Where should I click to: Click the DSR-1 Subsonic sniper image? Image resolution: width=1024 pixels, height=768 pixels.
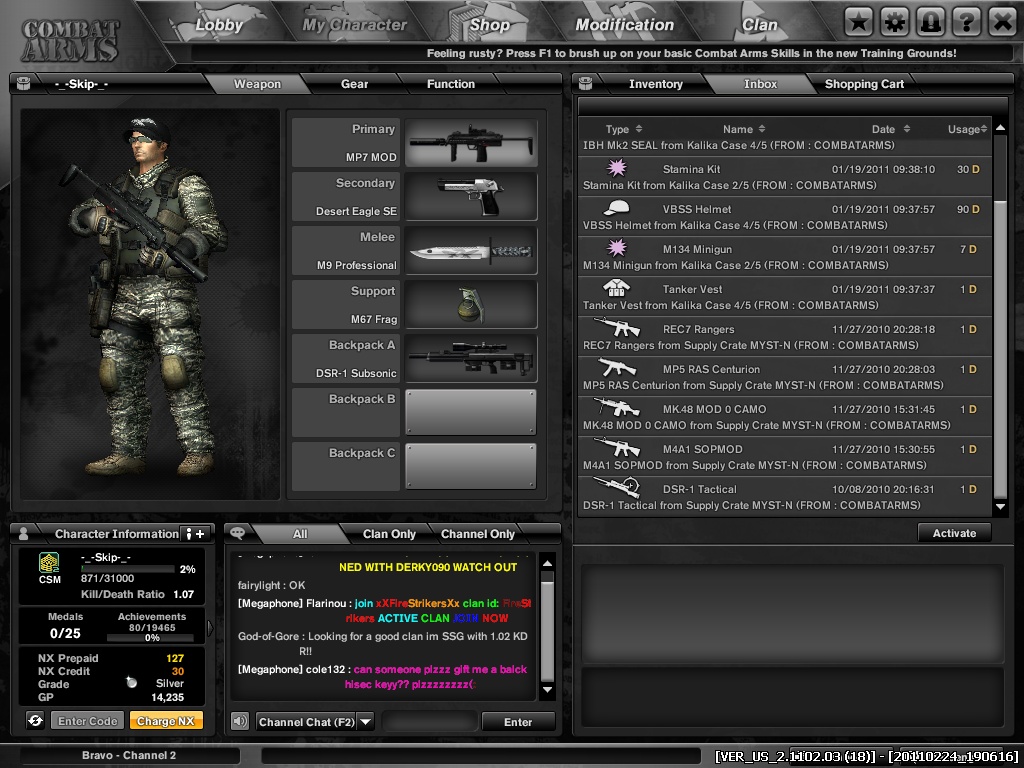(471, 359)
